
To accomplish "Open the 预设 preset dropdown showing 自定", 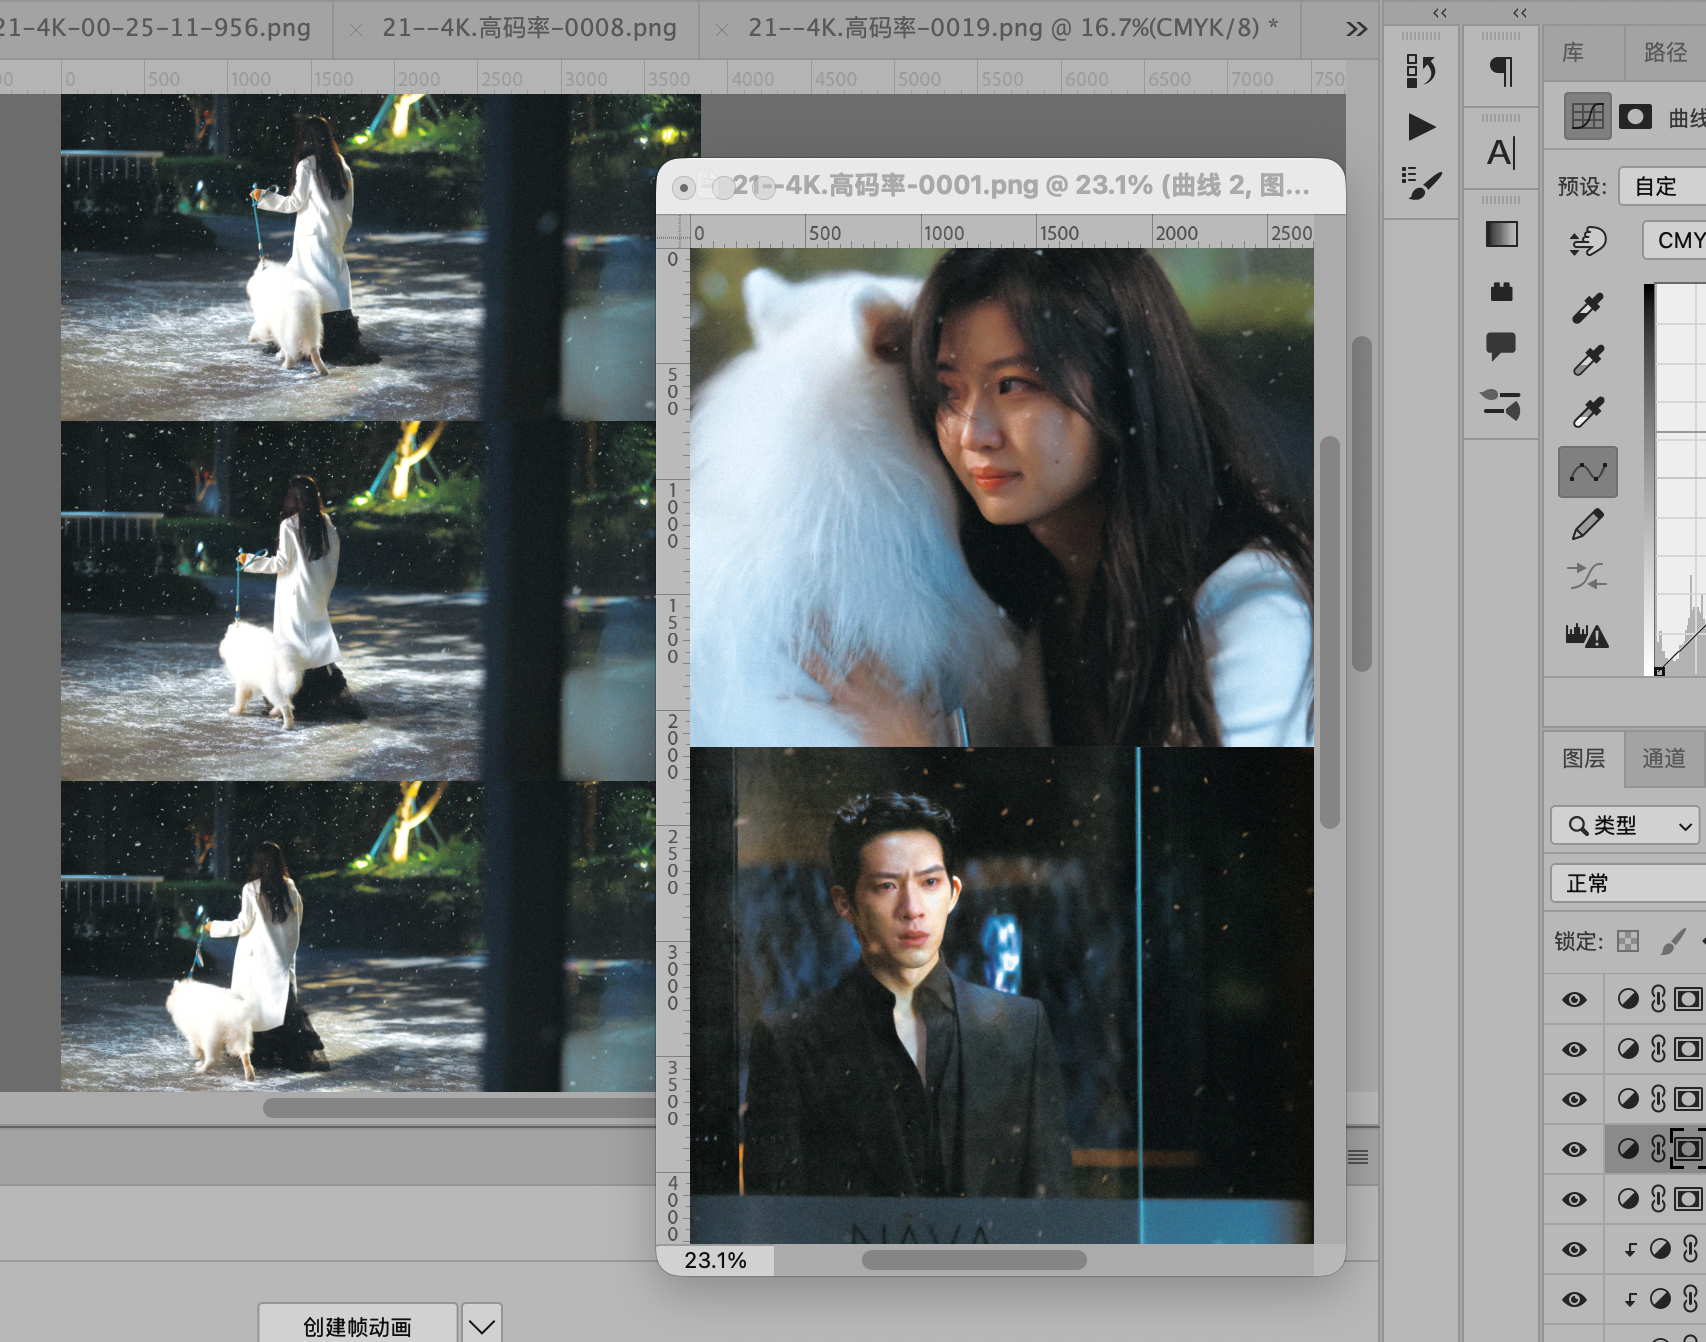I will click(1662, 186).
